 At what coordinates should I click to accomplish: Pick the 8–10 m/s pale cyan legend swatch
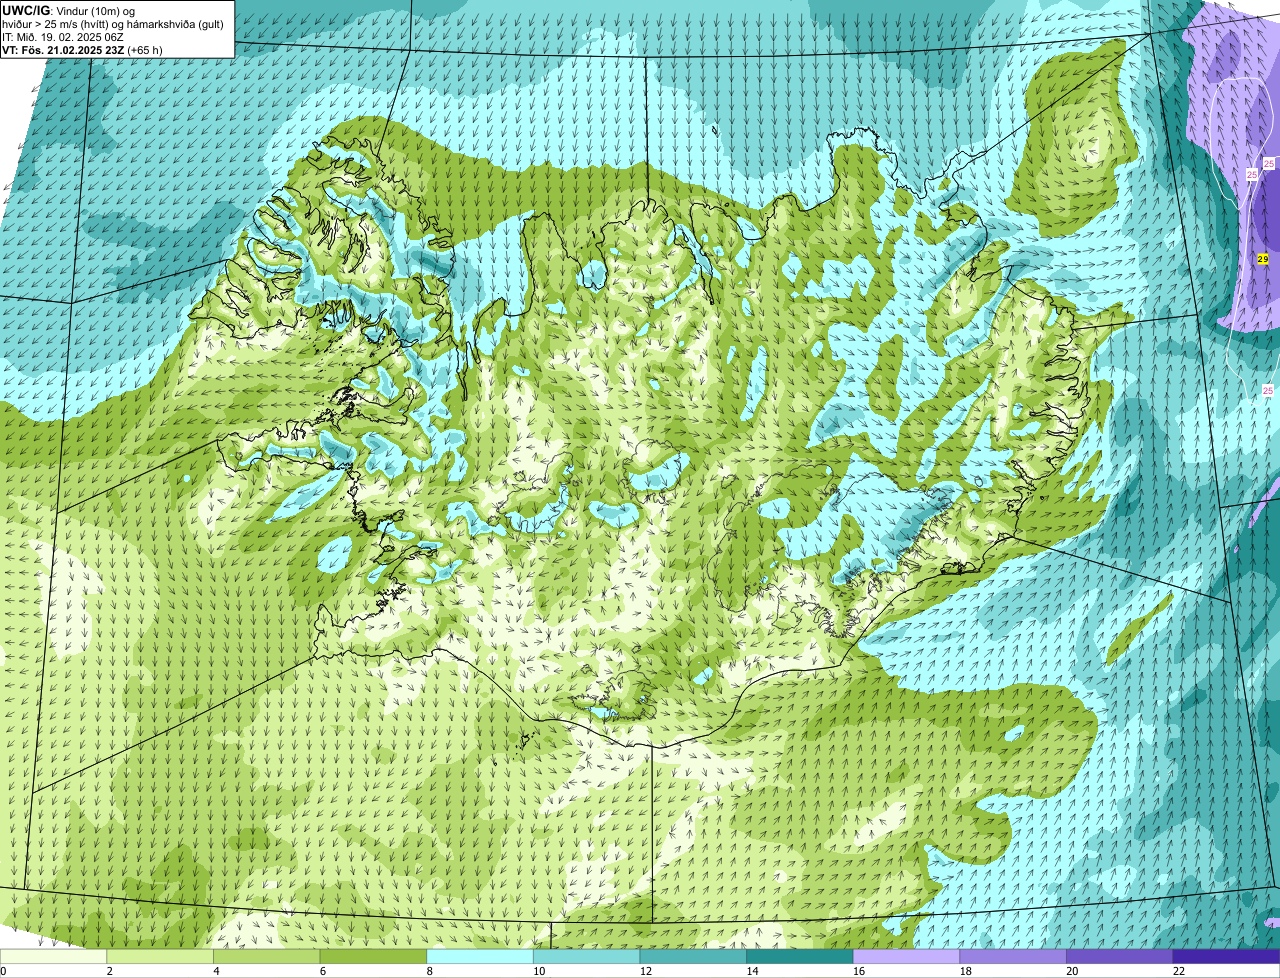480,956
